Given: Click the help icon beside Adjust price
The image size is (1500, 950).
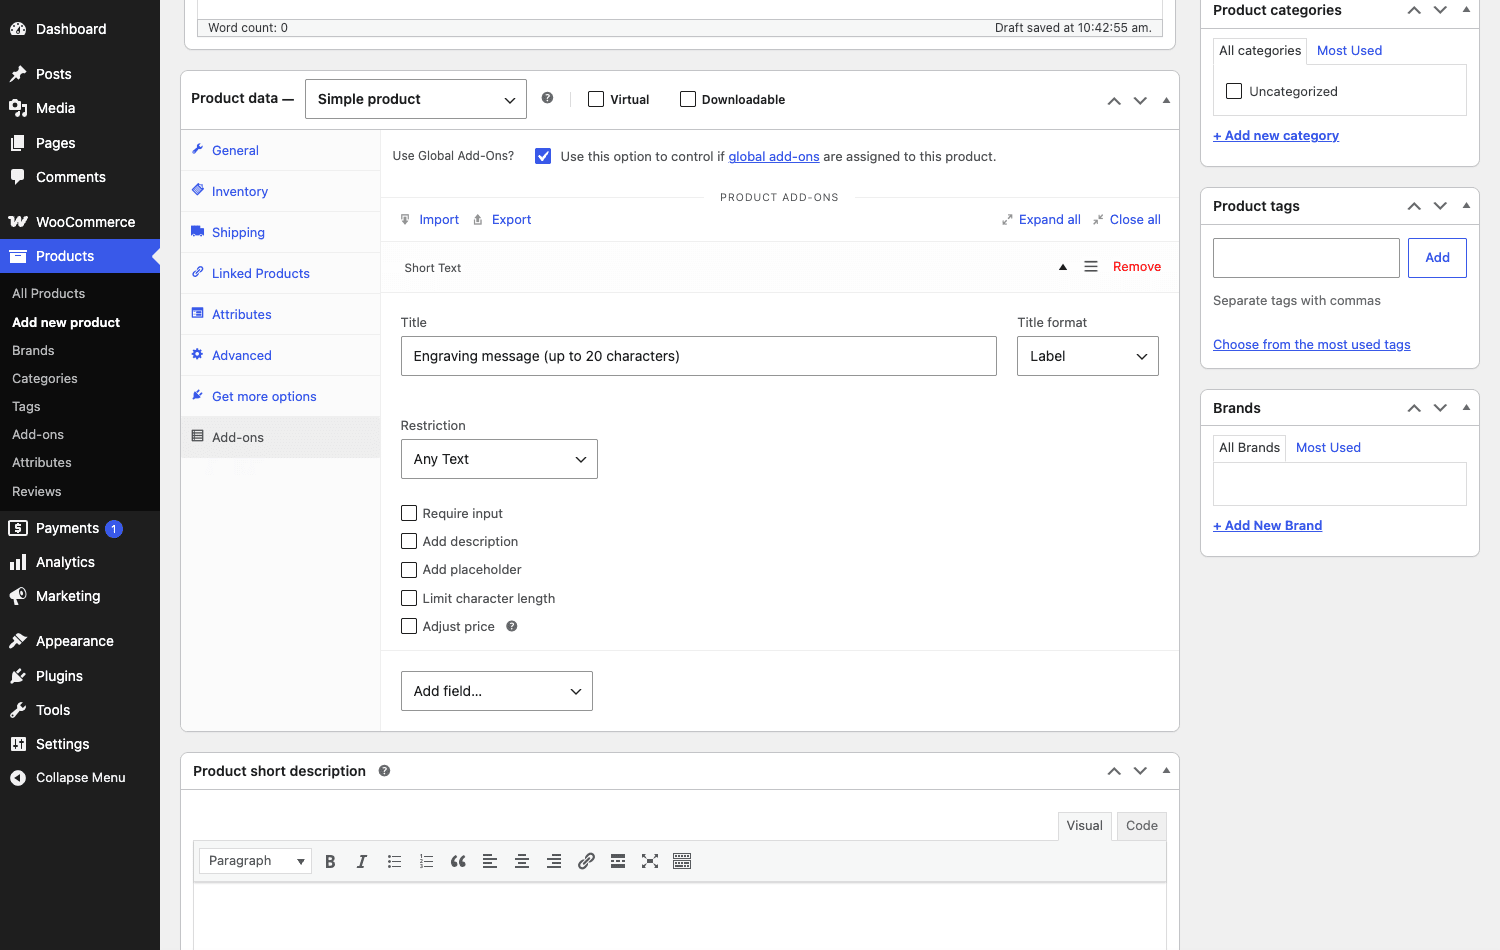Looking at the screenshot, I should point(512,626).
